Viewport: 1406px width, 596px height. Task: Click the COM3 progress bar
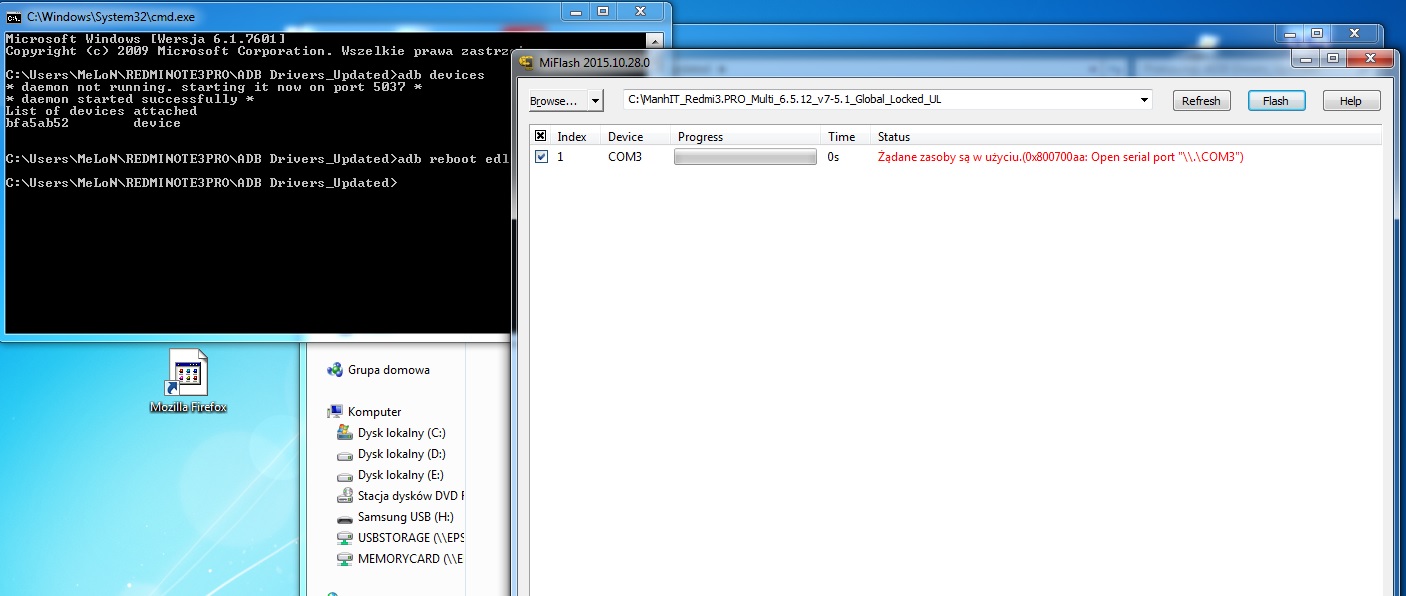pos(745,157)
